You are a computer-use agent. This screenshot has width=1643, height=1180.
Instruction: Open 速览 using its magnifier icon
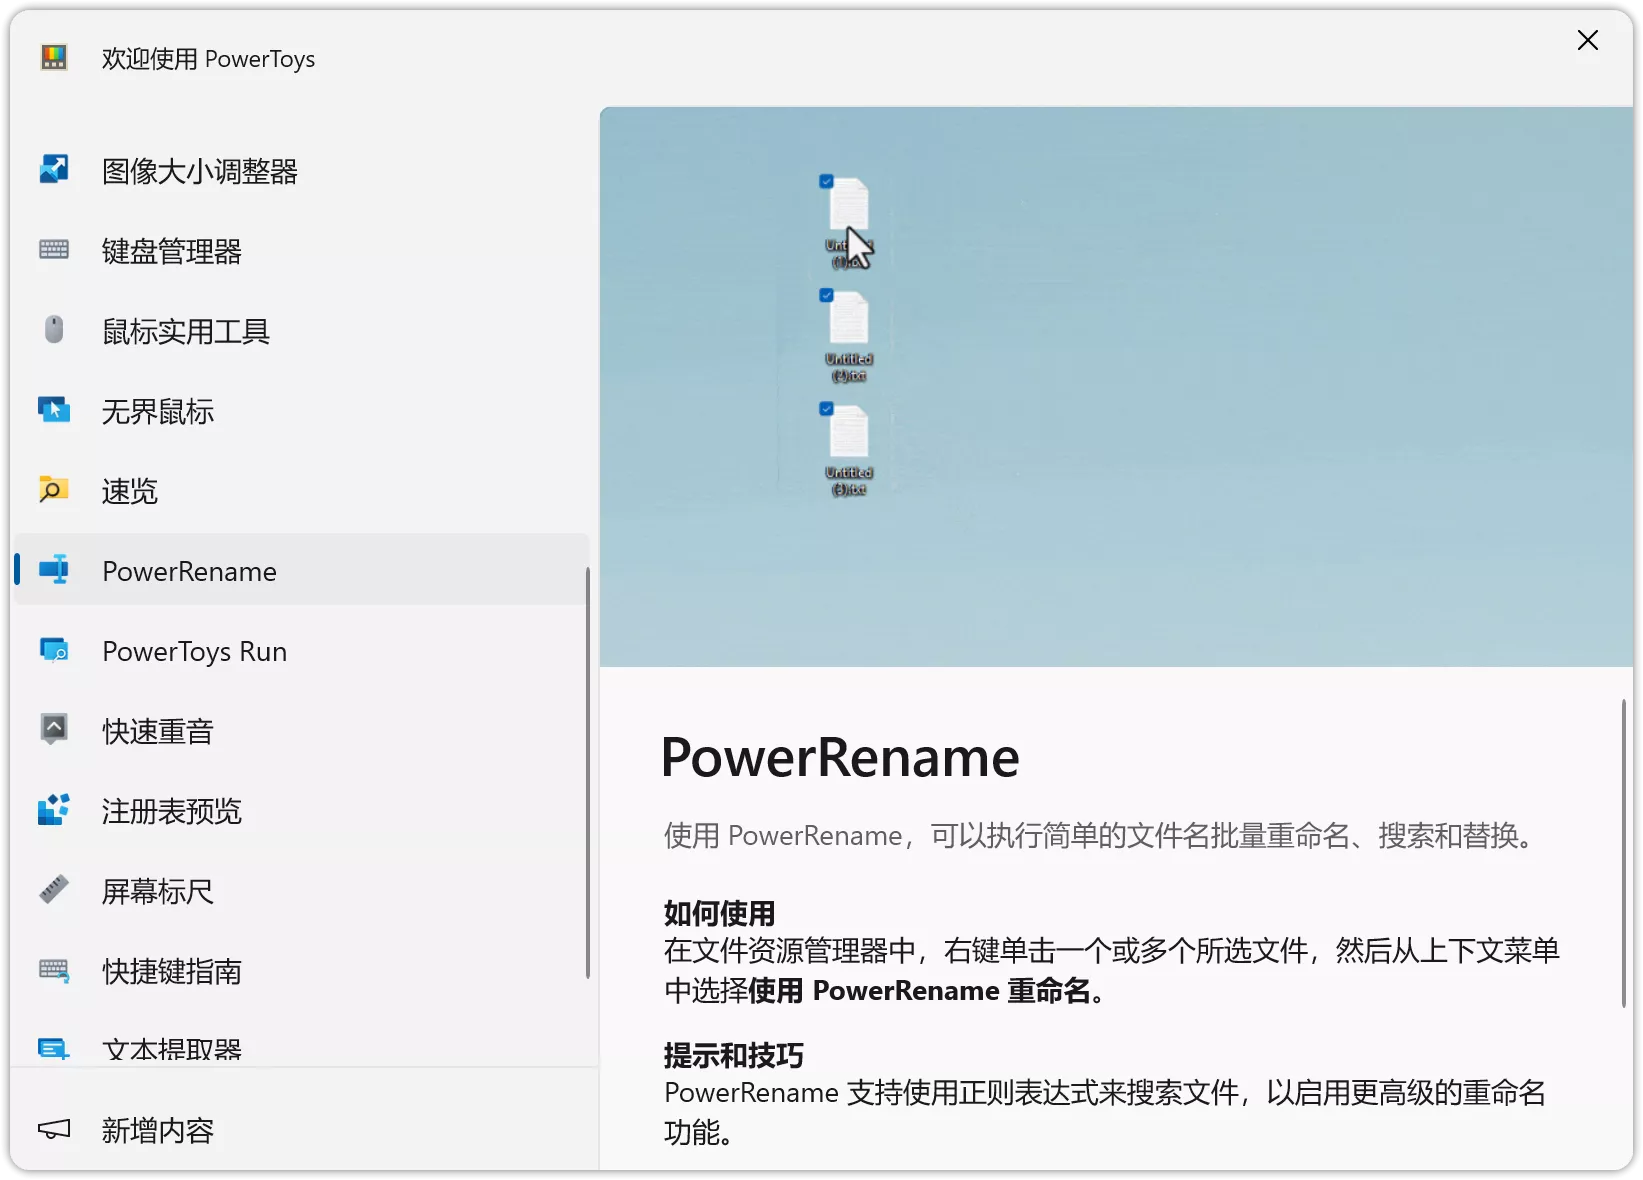pyautogui.click(x=53, y=490)
